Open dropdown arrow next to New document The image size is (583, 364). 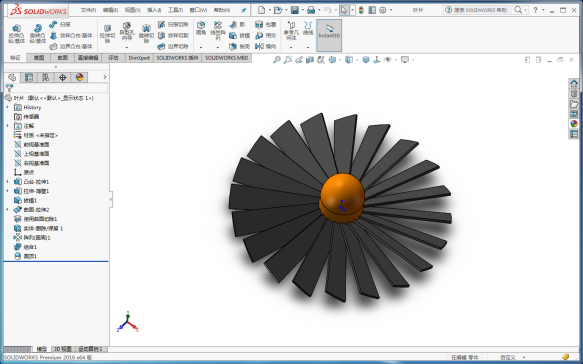click(x=270, y=10)
